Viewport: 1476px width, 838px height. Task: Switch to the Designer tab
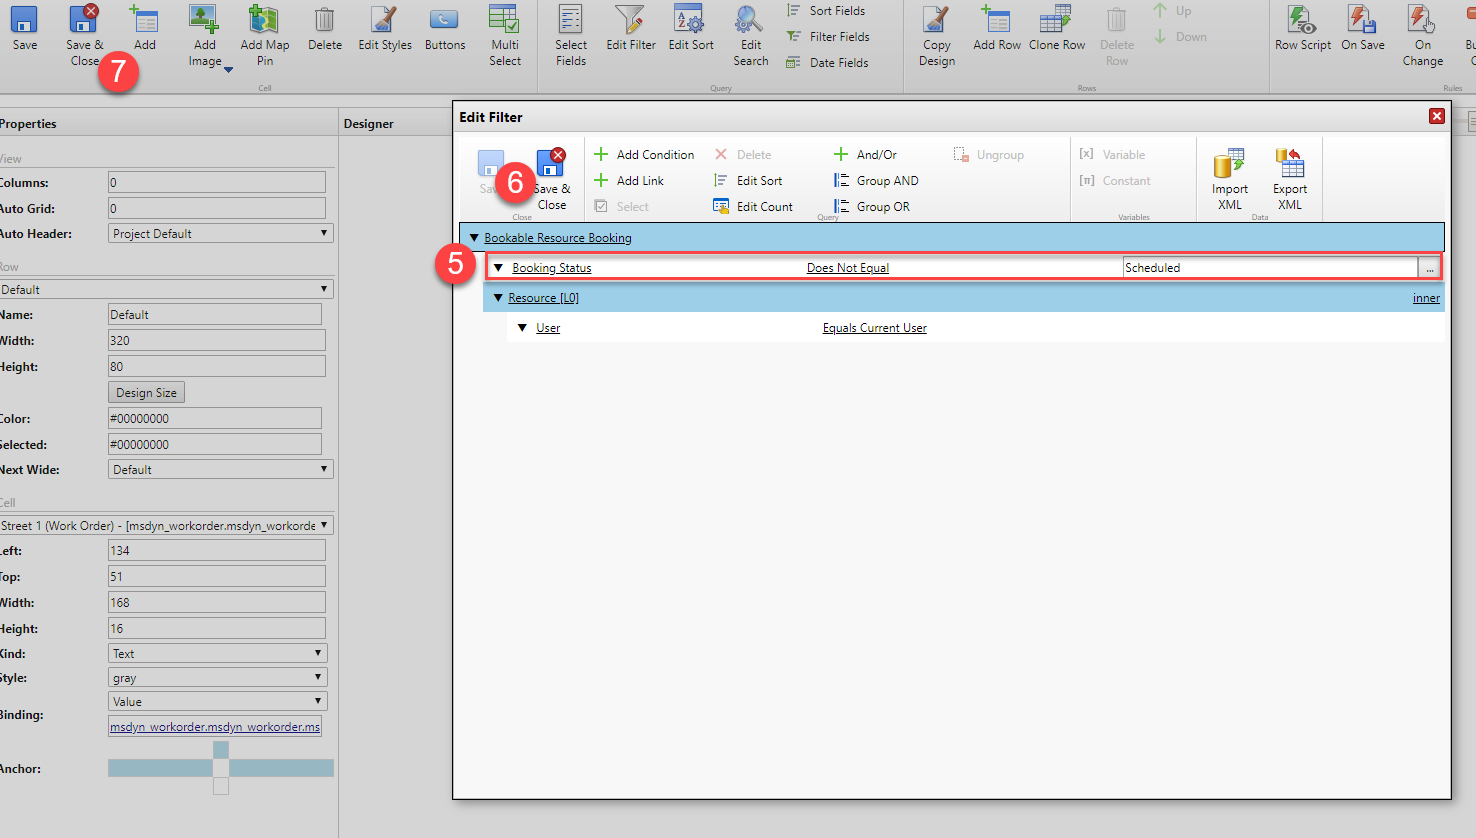point(368,123)
